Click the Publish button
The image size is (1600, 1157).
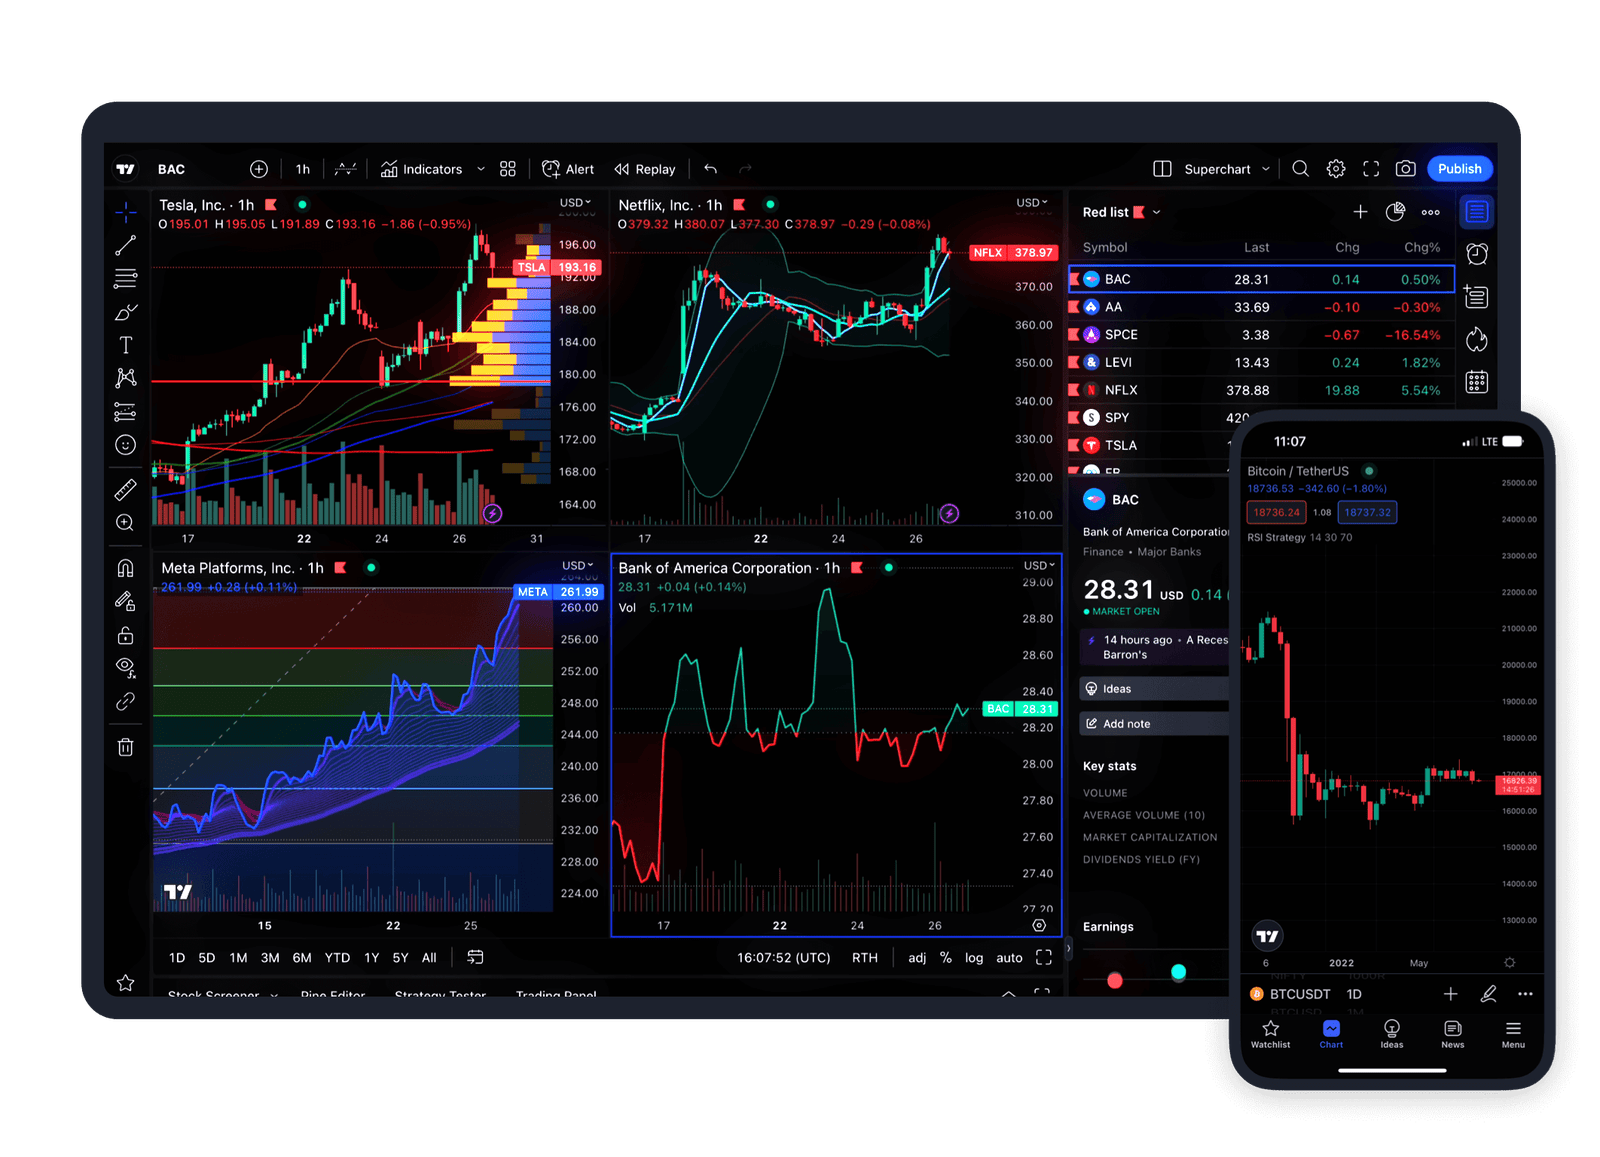click(x=1459, y=168)
